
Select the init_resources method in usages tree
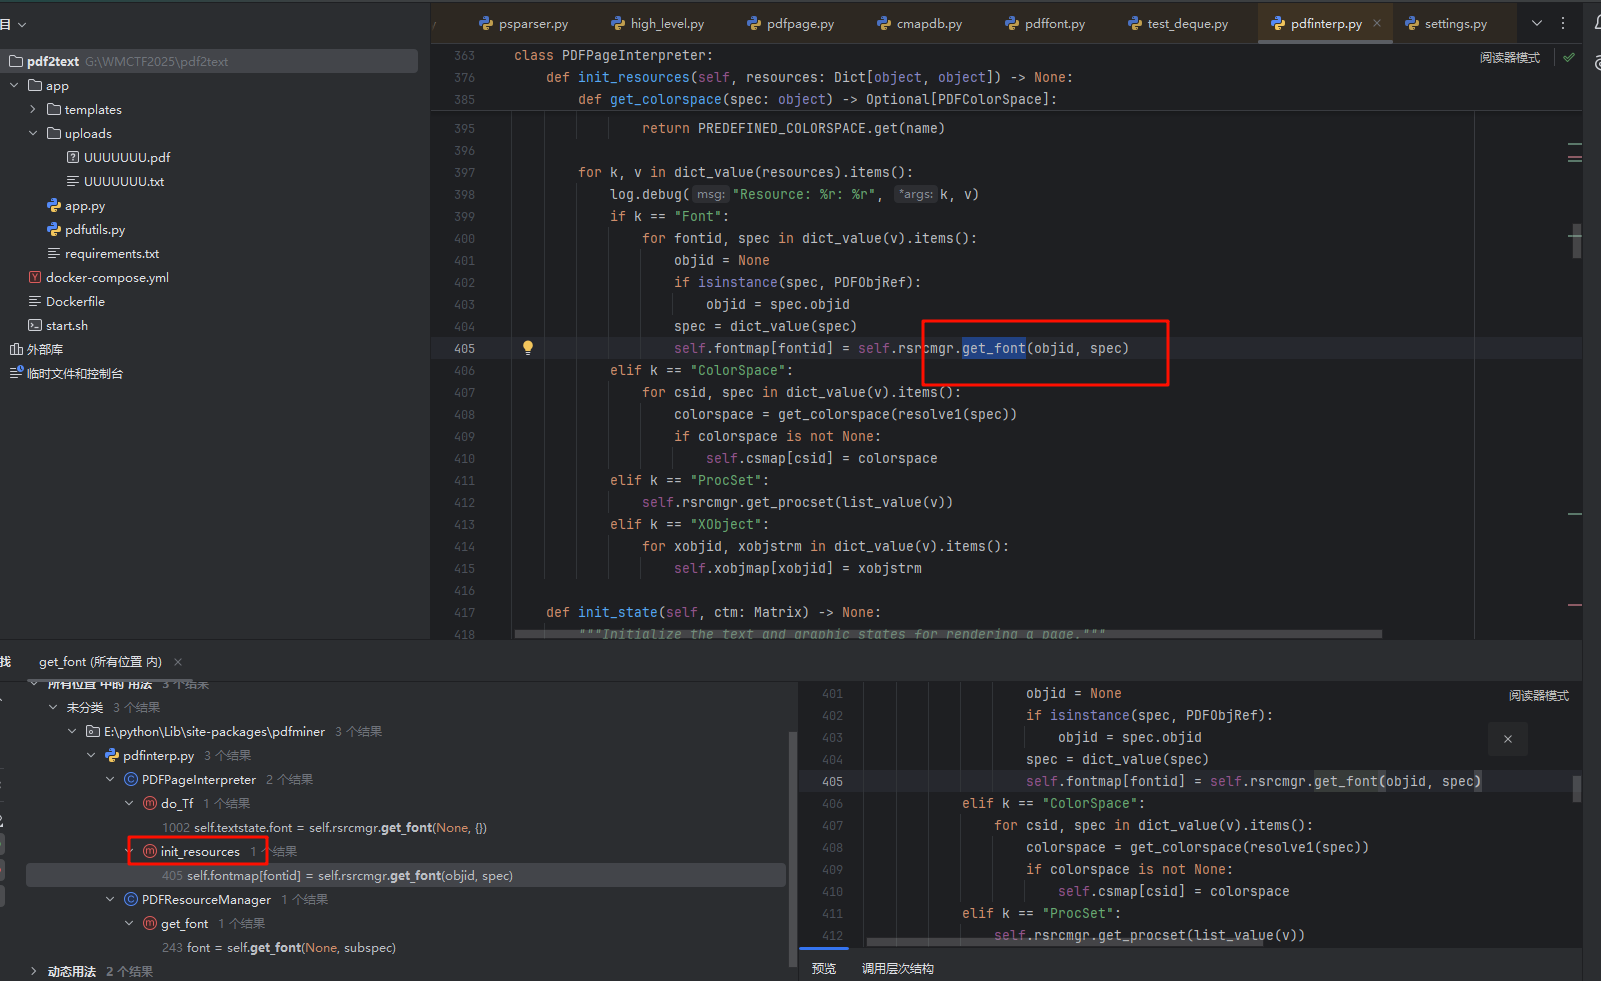(200, 852)
